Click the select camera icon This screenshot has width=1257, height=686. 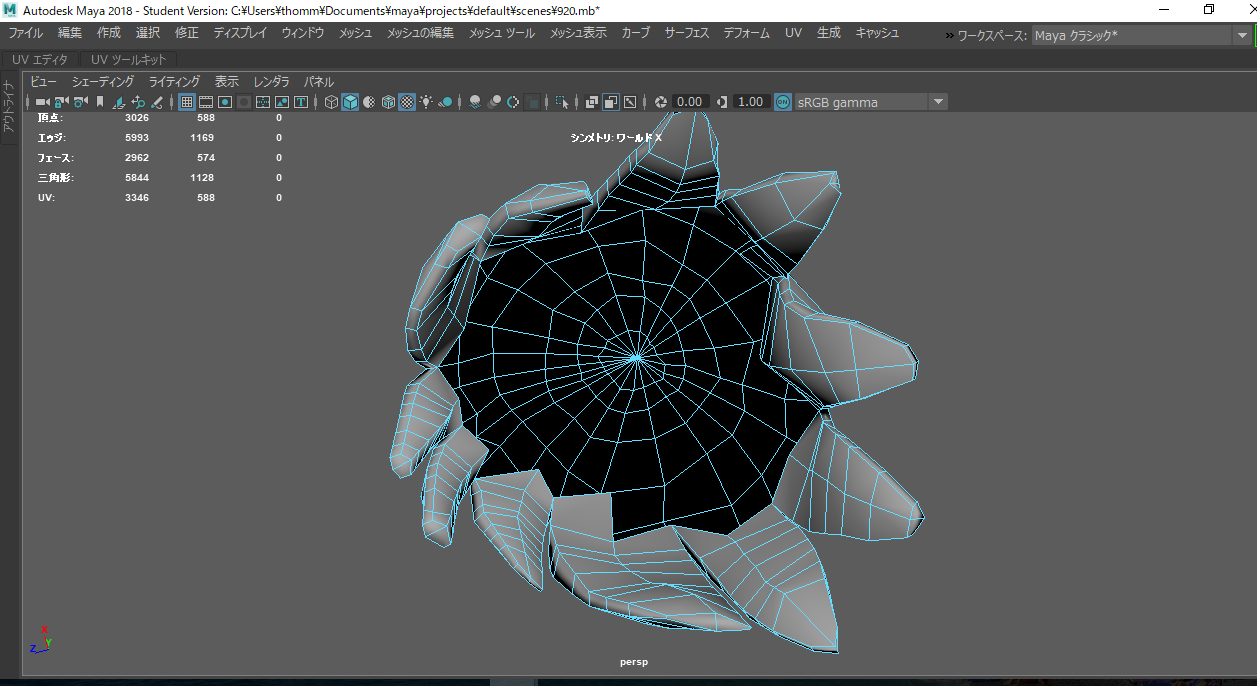coord(42,102)
